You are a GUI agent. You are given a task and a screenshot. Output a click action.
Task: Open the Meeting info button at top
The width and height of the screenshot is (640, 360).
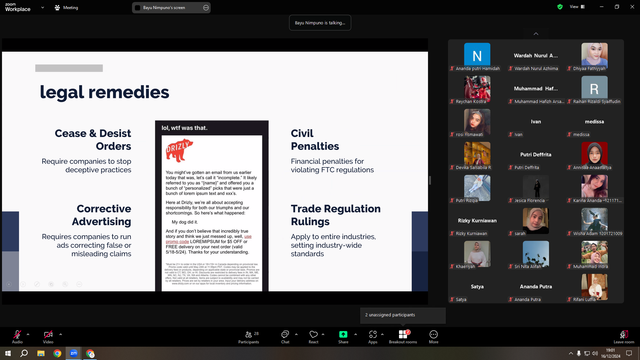[x=66, y=7]
